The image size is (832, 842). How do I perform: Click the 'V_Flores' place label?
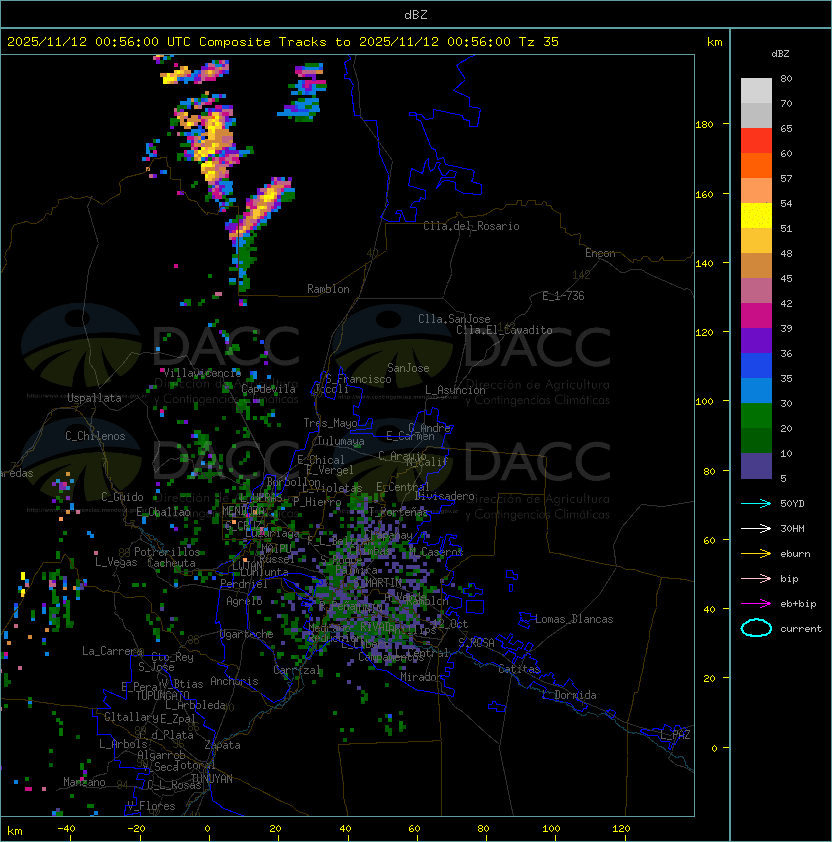click(151, 806)
